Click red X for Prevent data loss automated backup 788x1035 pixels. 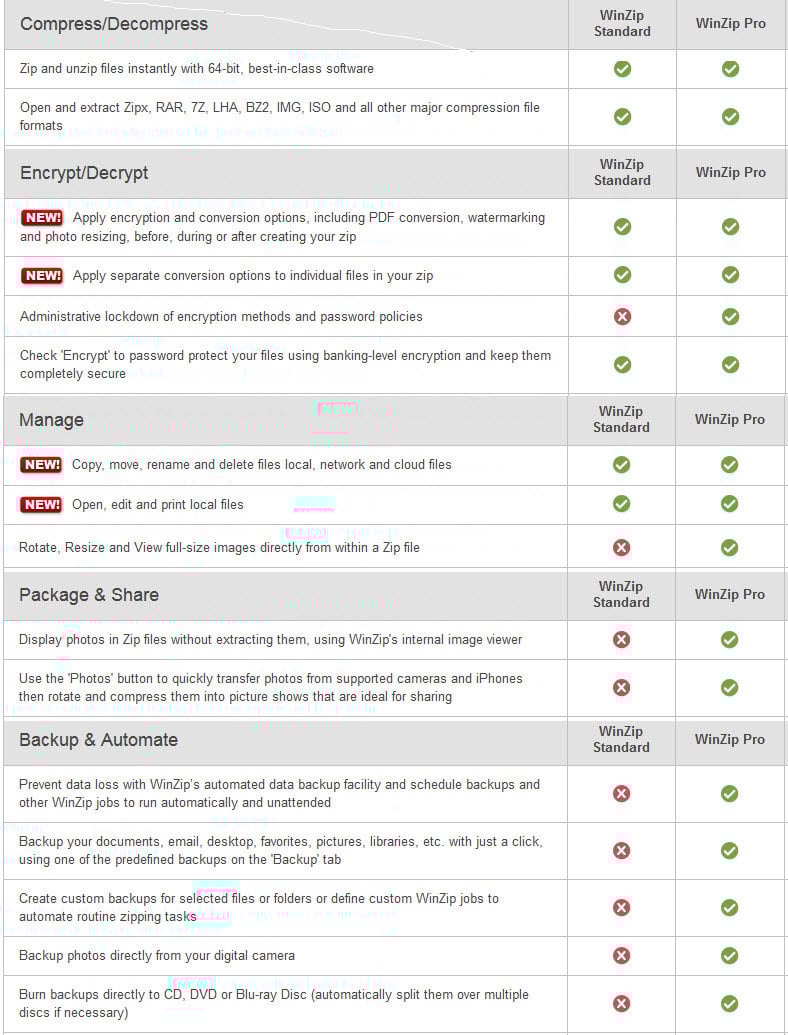pyautogui.click(x=621, y=793)
